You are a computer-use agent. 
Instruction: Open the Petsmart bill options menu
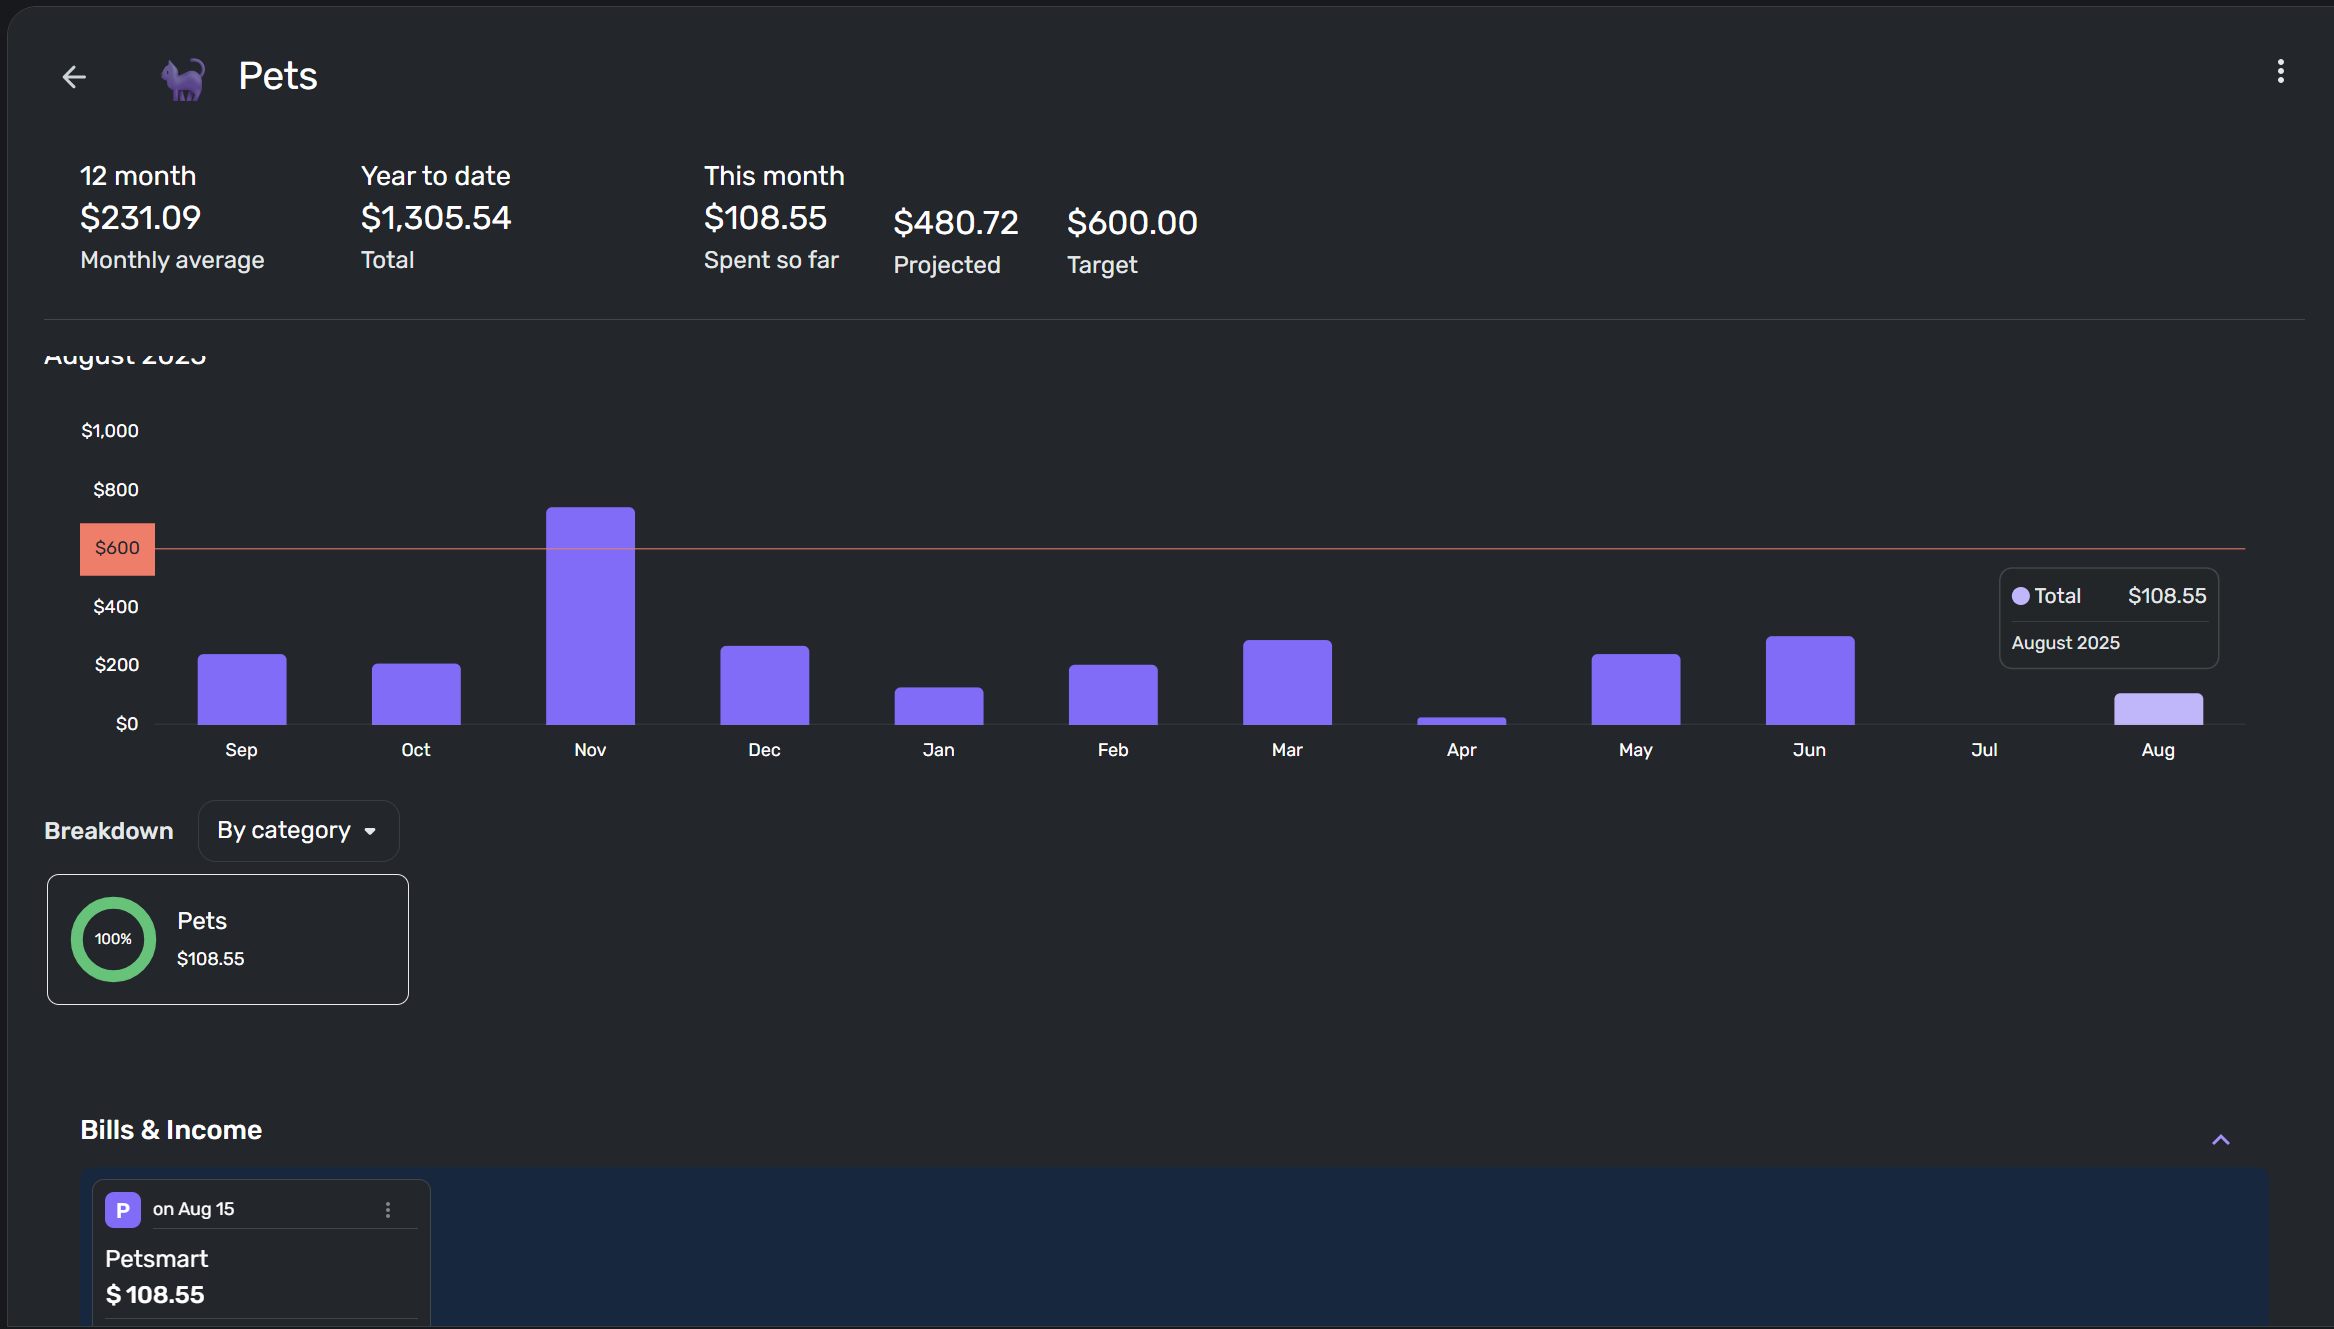coord(388,1210)
